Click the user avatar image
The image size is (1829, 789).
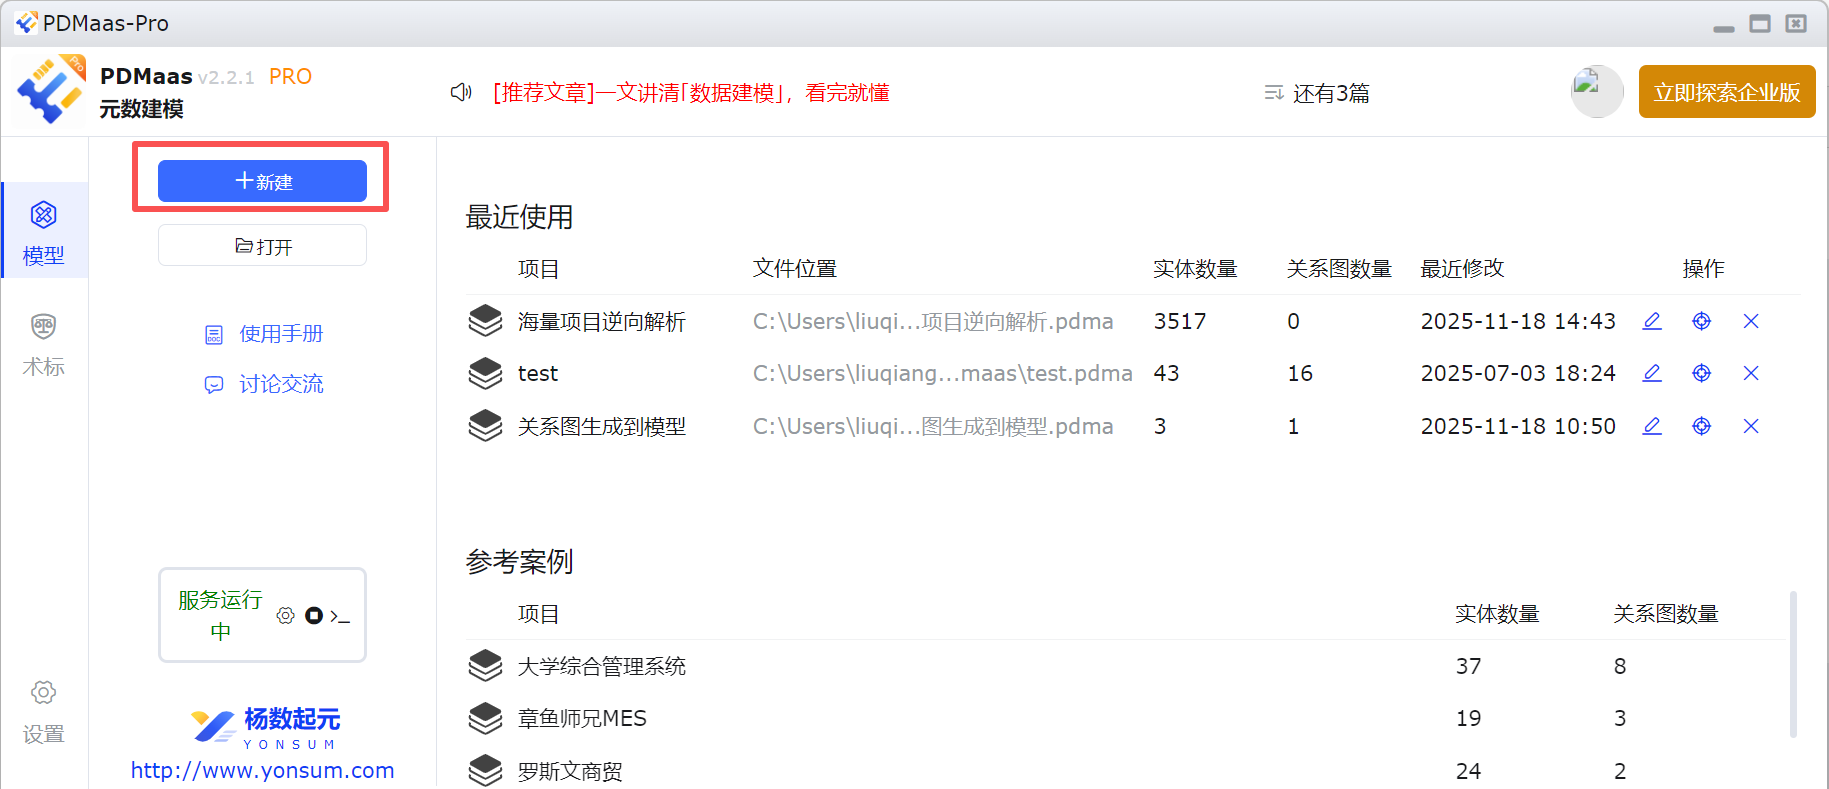pos(1596,92)
